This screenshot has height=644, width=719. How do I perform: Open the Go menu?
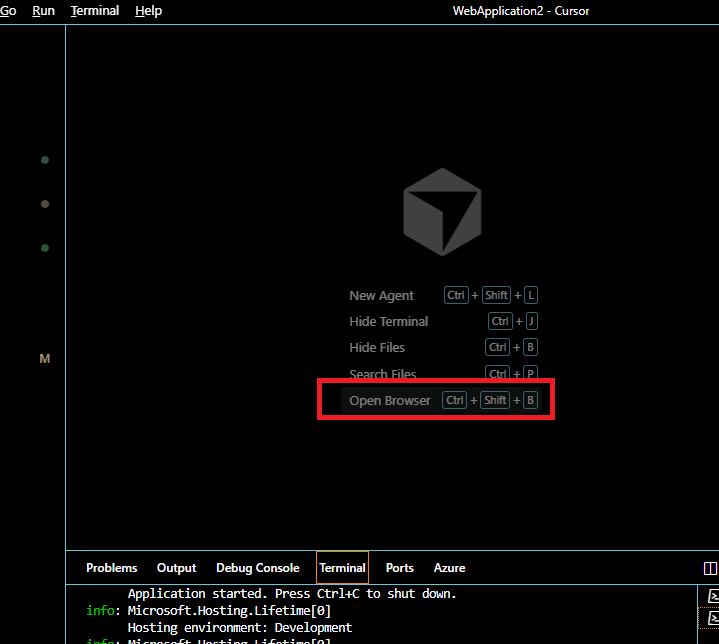pyautogui.click(x=8, y=11)
